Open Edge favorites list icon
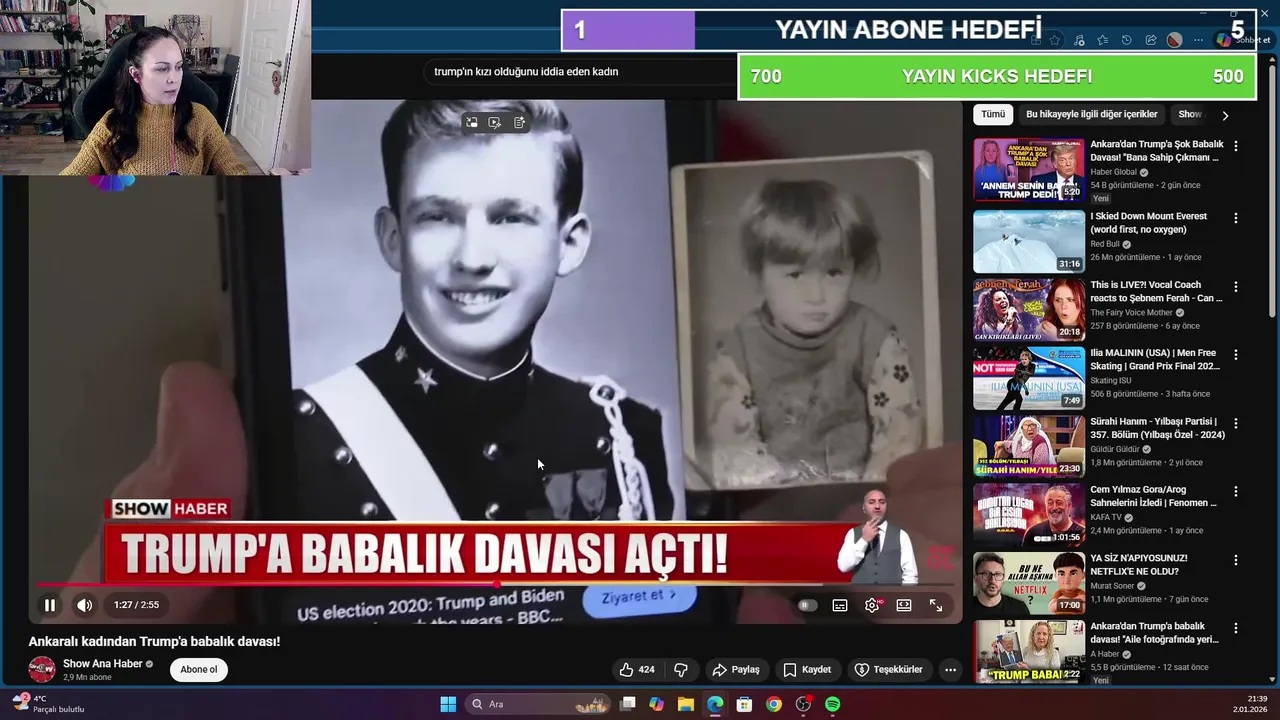 click(1103, 40)
